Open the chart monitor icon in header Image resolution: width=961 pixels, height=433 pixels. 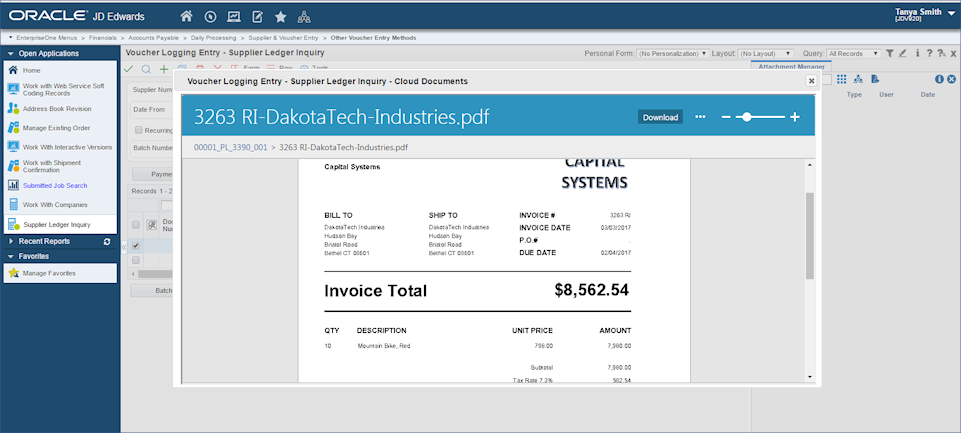coord(234,17)
